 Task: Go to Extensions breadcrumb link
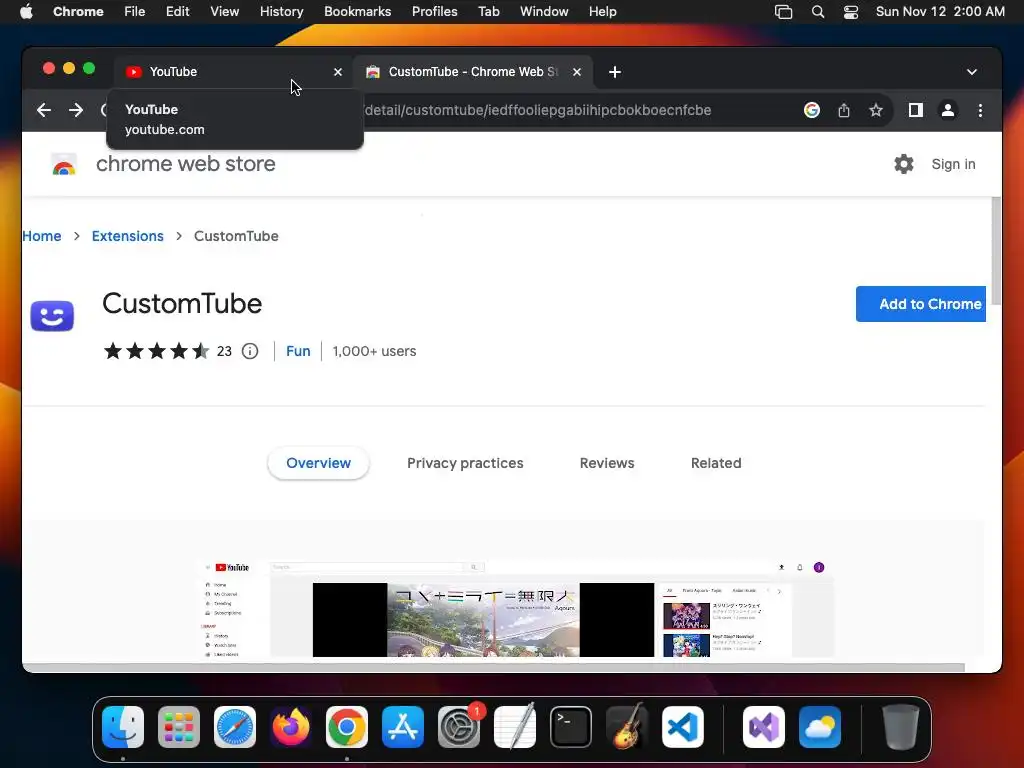click(x=127, y=236)
